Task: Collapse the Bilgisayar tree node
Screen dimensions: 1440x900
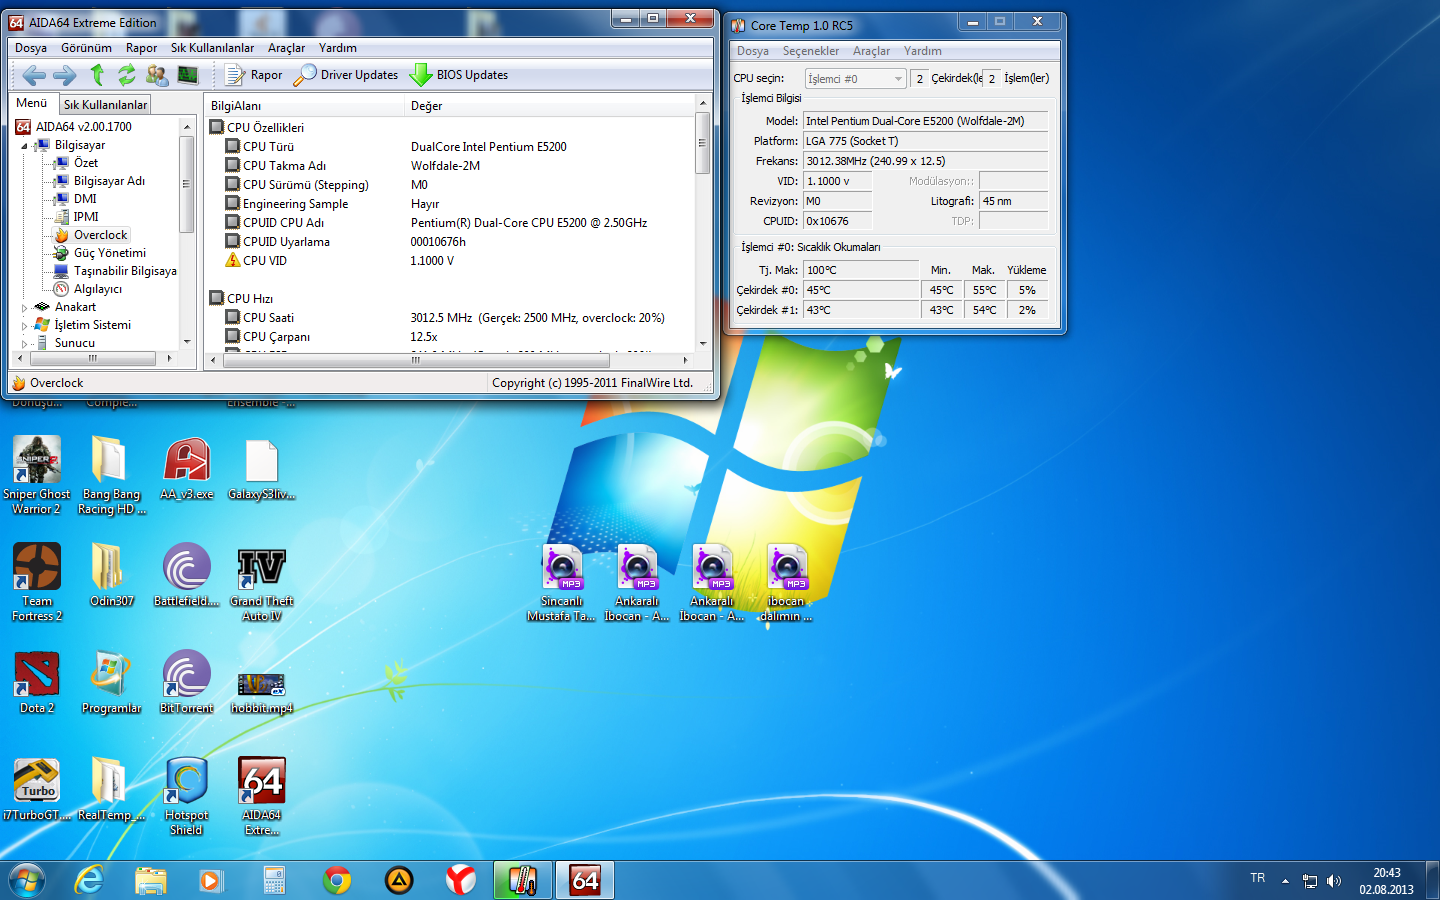Action: [24, 146]
